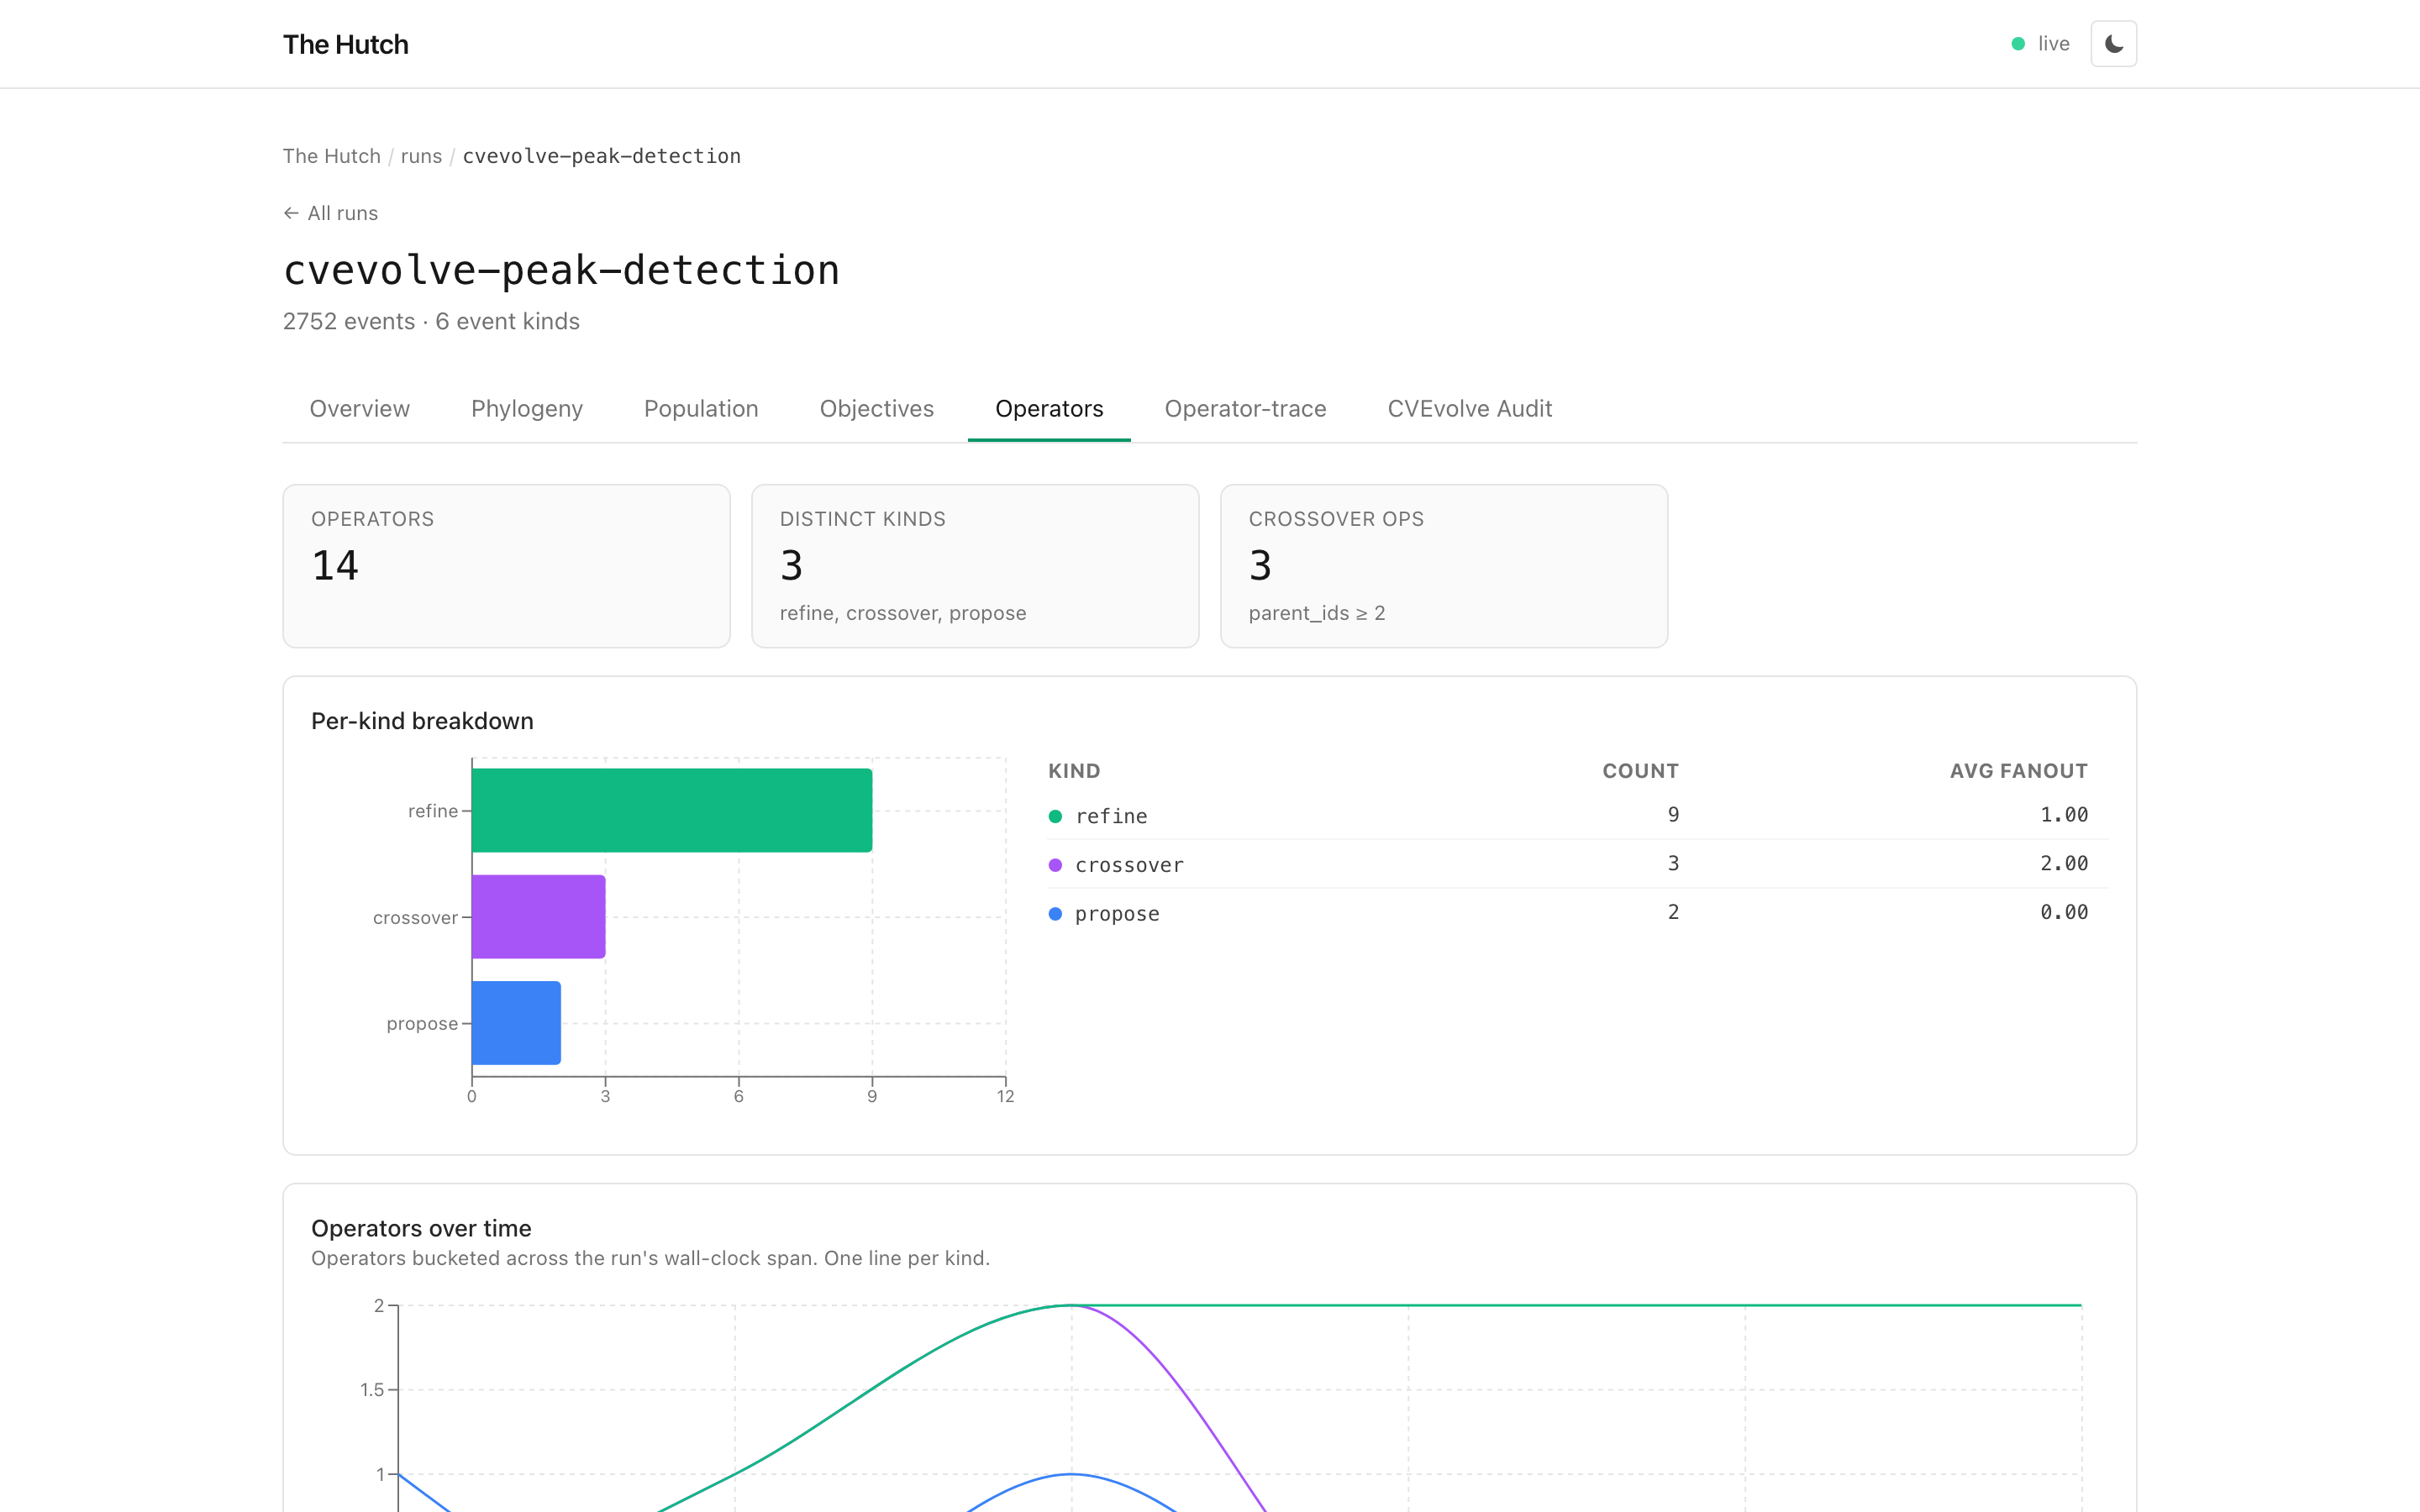Image resolution: width=2420 pixels, height=1512 pixels.
Task: Click the propose y-axis label in bar chart
Action: [x=422, y=1024]
